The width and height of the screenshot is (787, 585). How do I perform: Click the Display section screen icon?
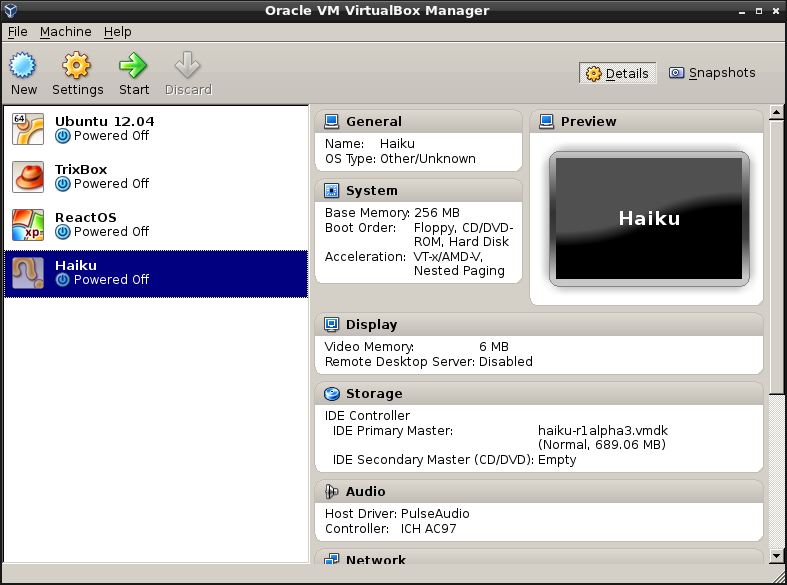click(331, 325)
